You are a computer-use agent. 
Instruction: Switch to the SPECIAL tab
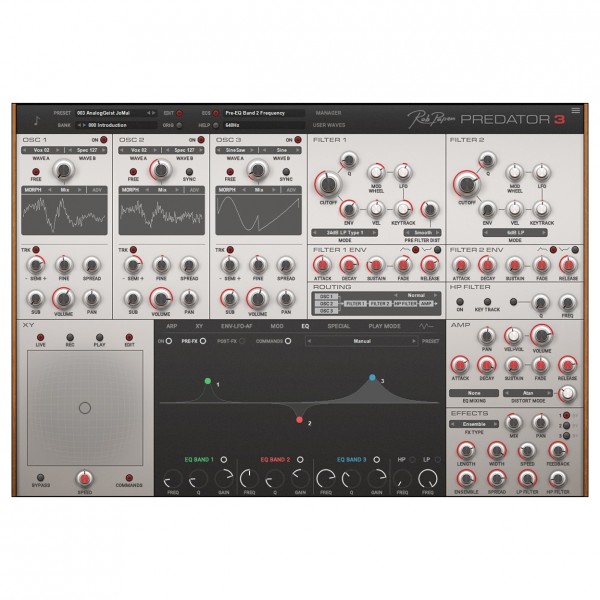tap(339, 326)
